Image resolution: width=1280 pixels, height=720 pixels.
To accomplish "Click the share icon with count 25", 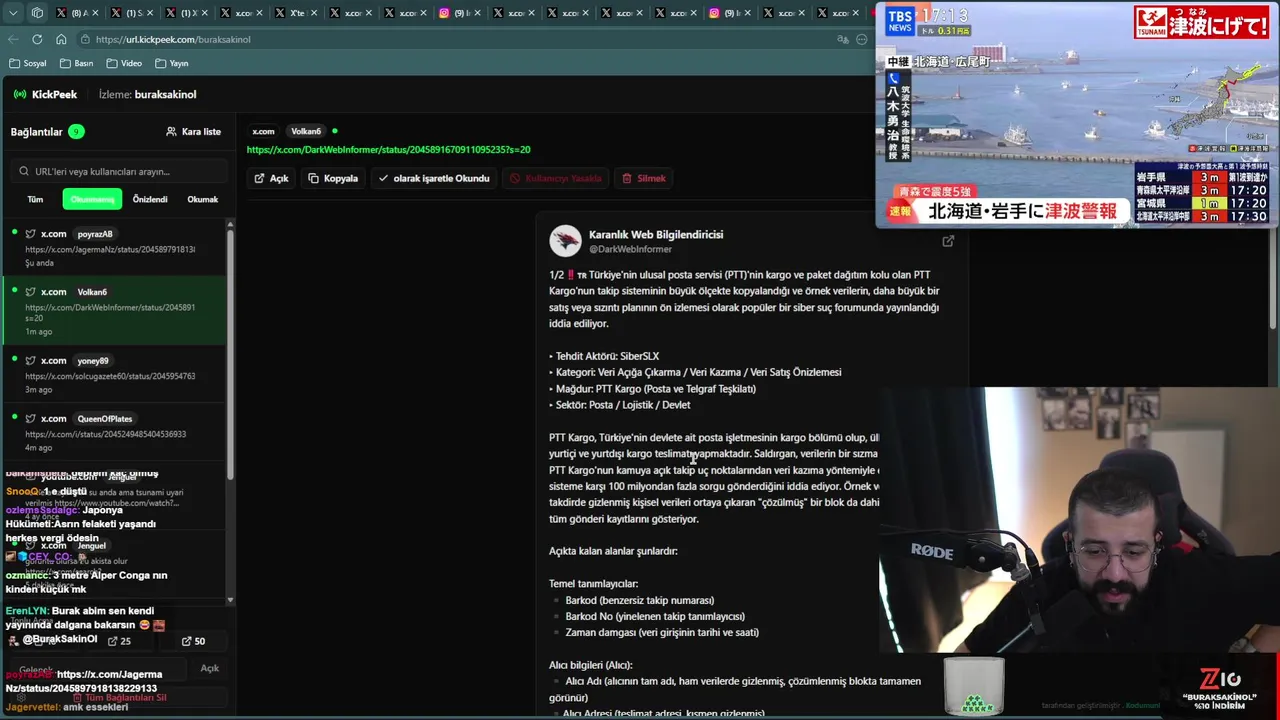I will pyautogui.click(x=118, y=641).
